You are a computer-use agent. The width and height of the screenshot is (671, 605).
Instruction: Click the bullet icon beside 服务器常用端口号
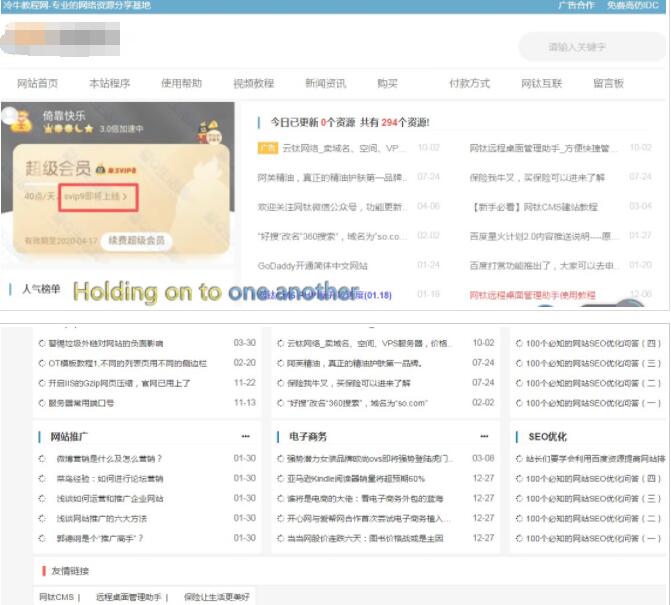[x=42, y=403]
